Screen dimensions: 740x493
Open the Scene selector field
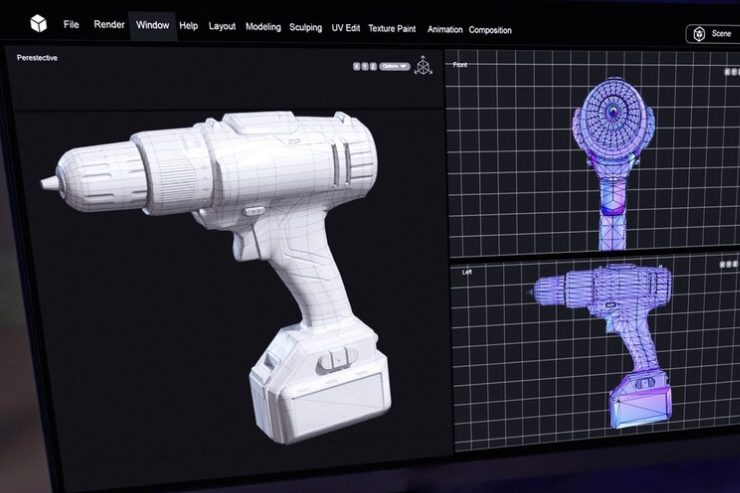point(713,34)
